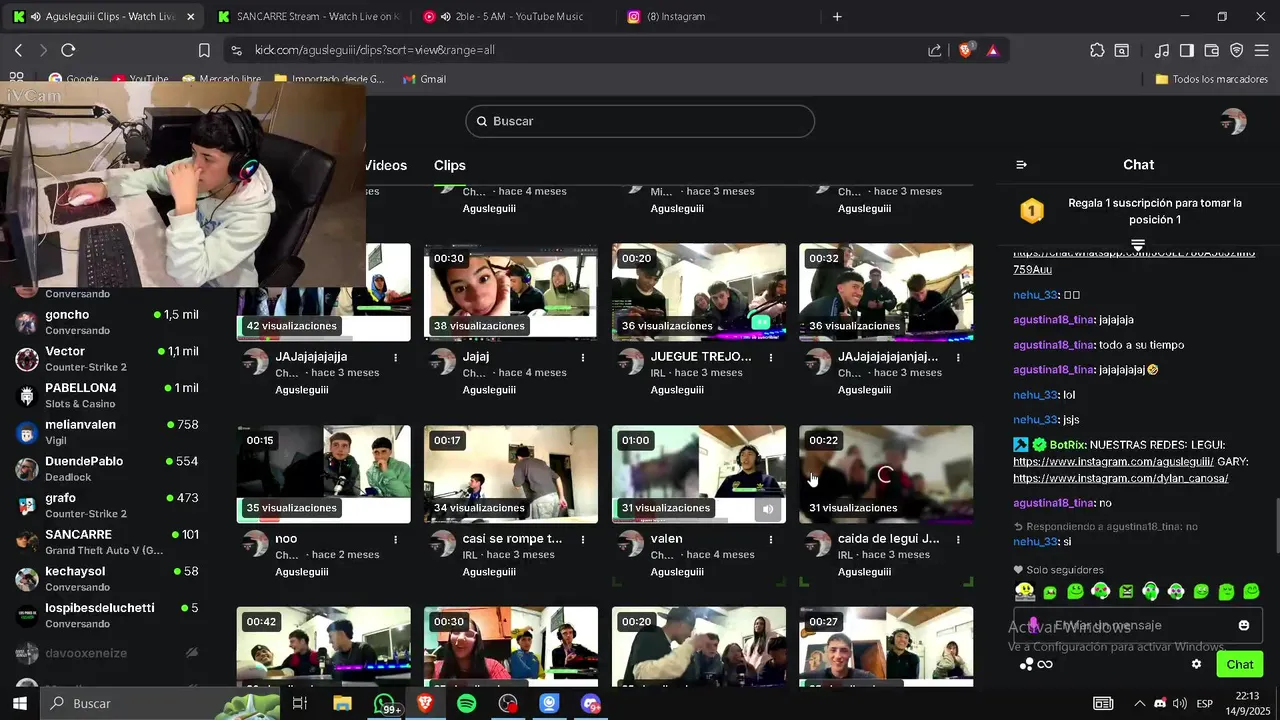
Task: Open WhatsApp from the taskbar
Action: coord(385,704)
